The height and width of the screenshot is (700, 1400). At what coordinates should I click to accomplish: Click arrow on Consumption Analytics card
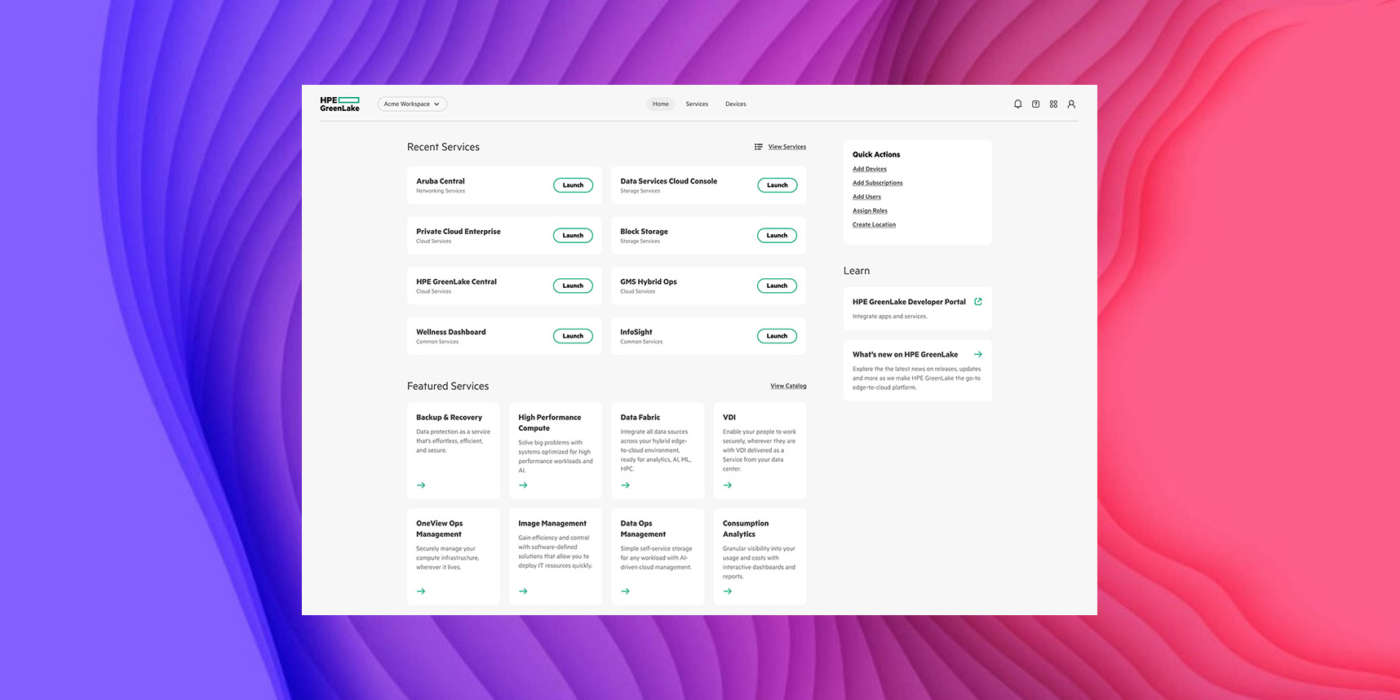click(x=727, y=591)
